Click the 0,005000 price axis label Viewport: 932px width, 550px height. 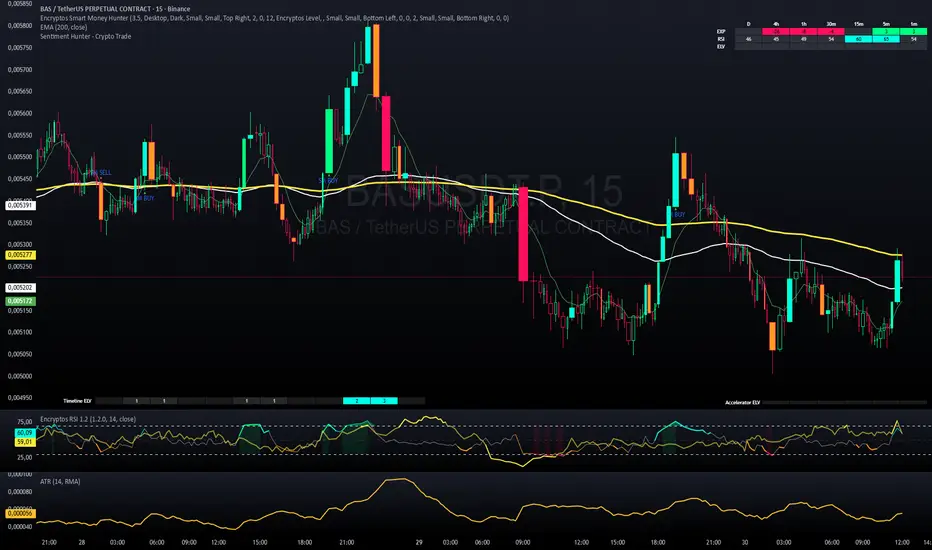pyautogui.click(x=20, y=376)
